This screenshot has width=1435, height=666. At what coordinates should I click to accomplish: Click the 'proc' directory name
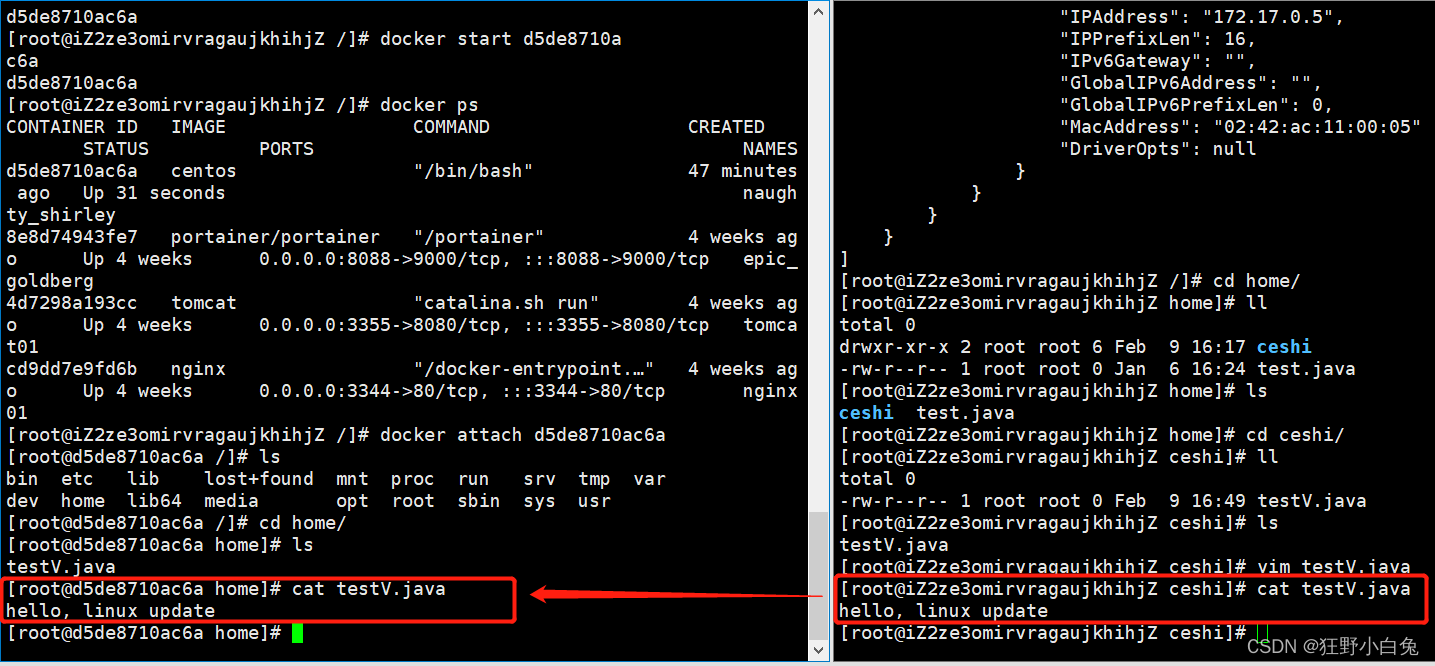tap(413, 479)
